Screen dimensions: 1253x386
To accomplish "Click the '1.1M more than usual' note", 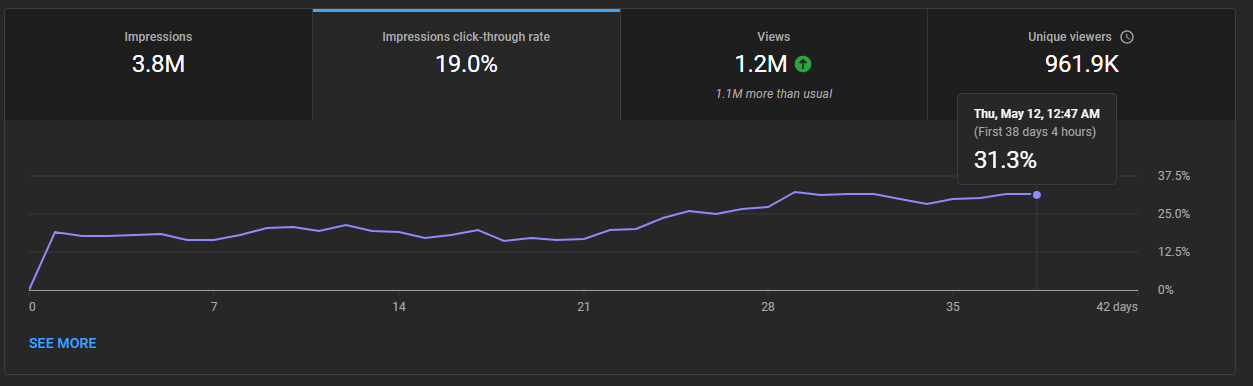I will coord(773,94).
